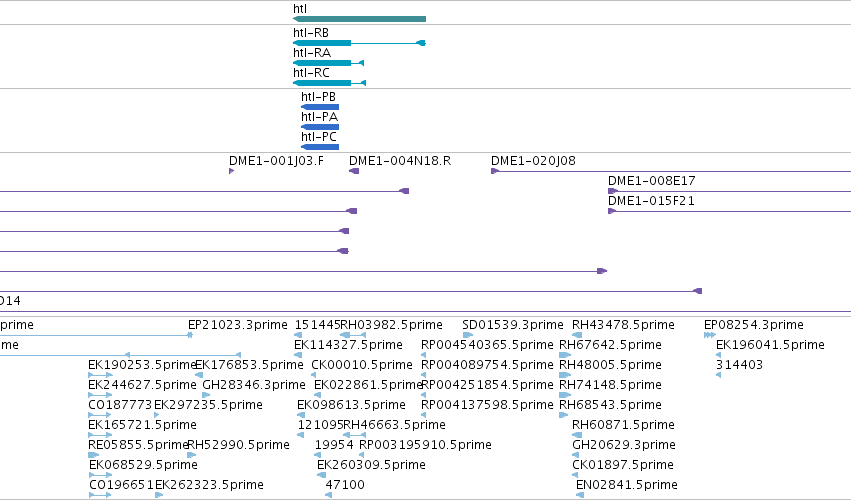This screenshot has width=851, height=500.
Task: Click the htl-PC blue CDS bar
Action: tap(320, 147)
